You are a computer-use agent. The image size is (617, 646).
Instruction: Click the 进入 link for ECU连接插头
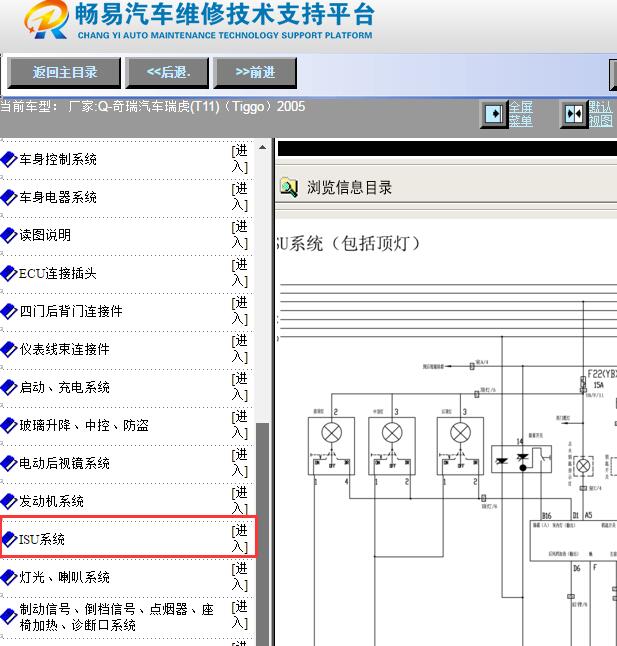tap(240, 273)
